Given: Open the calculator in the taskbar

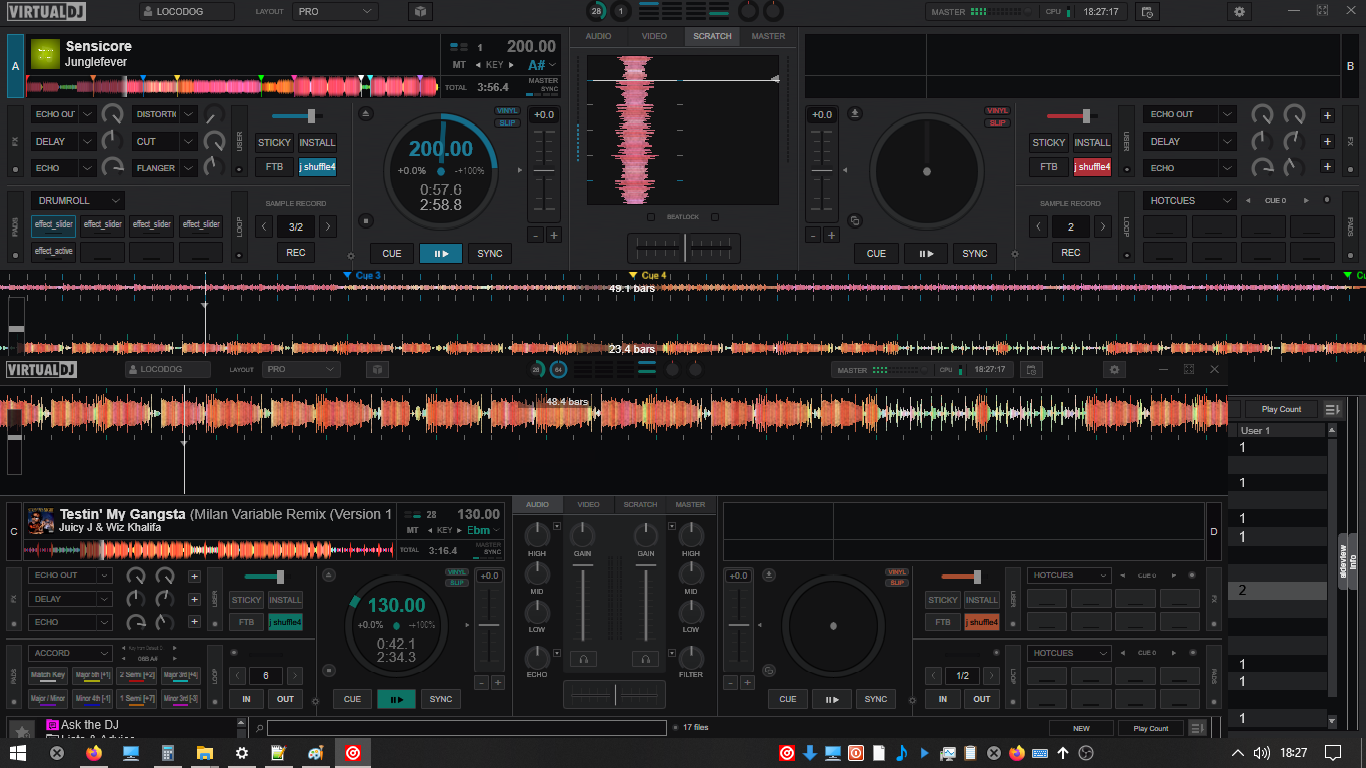Looking at the screenshot, I should [x=168, y=753].
